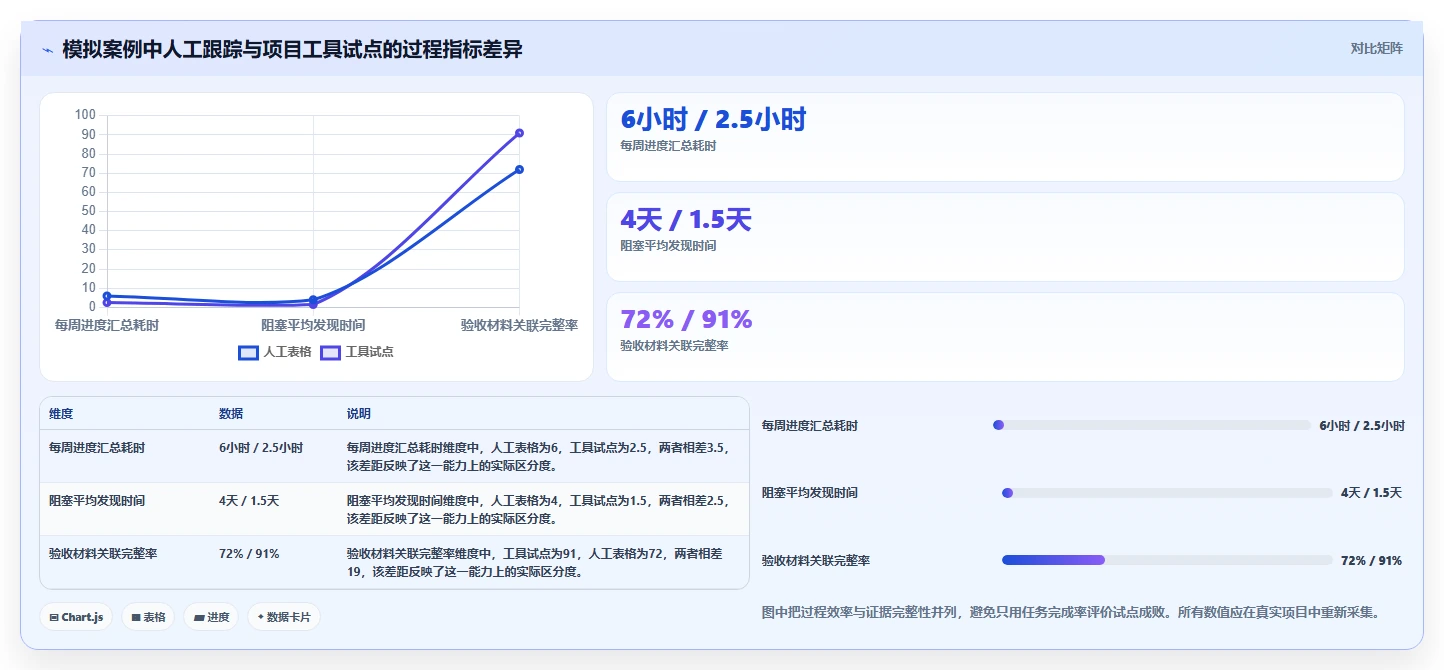The width and height of the screenshot is (1444, 670).
Task: Toggle the 人工表格 legend item
Action: pos(275,352)
